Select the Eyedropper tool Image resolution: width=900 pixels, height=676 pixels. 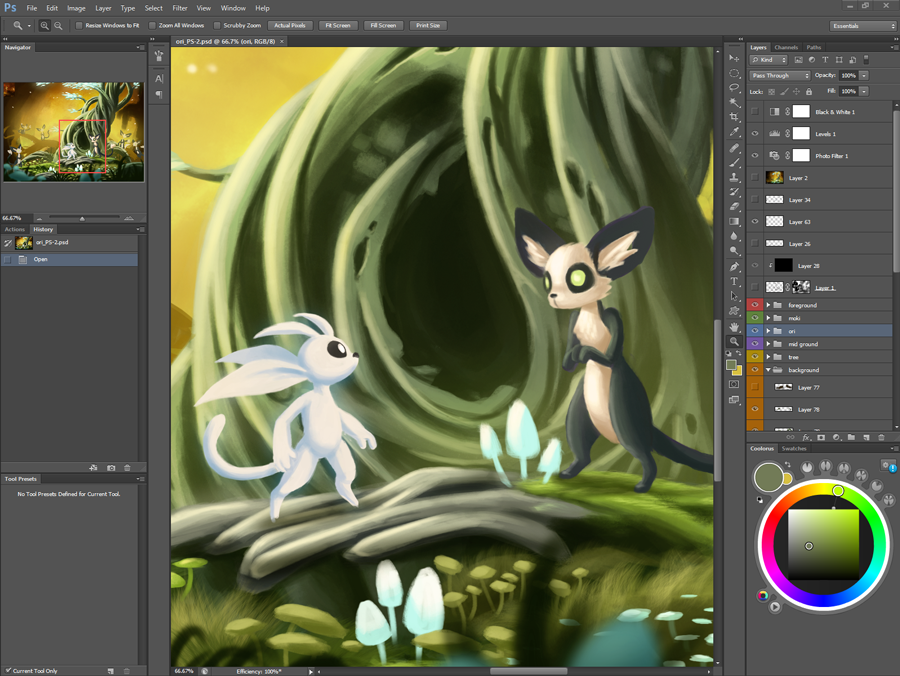[734, 132]
